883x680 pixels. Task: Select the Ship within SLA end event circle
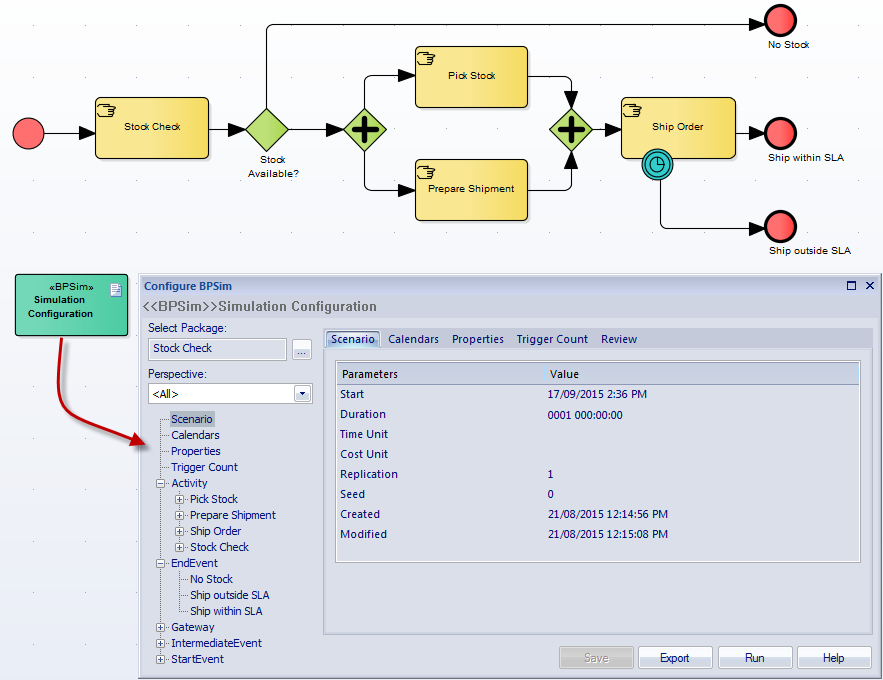point(780,133)
